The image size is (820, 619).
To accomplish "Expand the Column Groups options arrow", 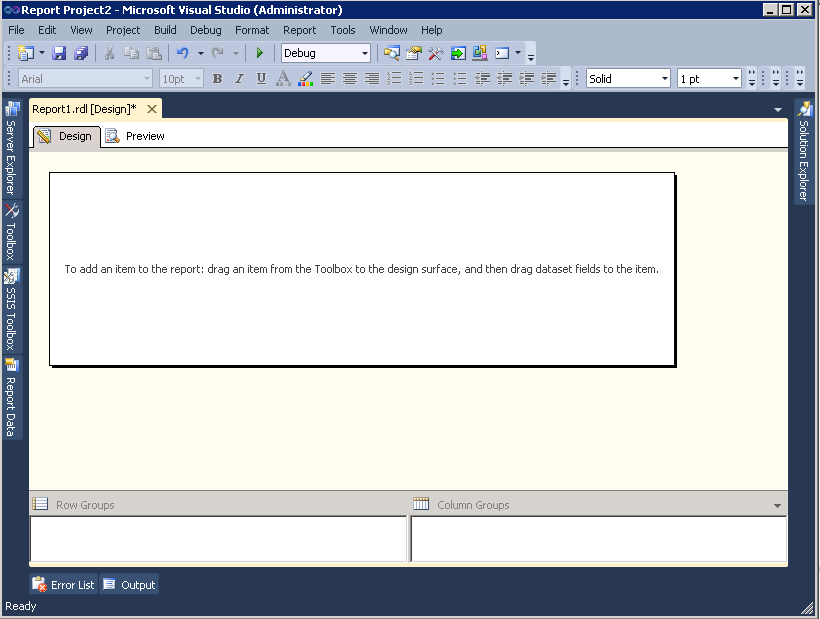I will 778,506.
